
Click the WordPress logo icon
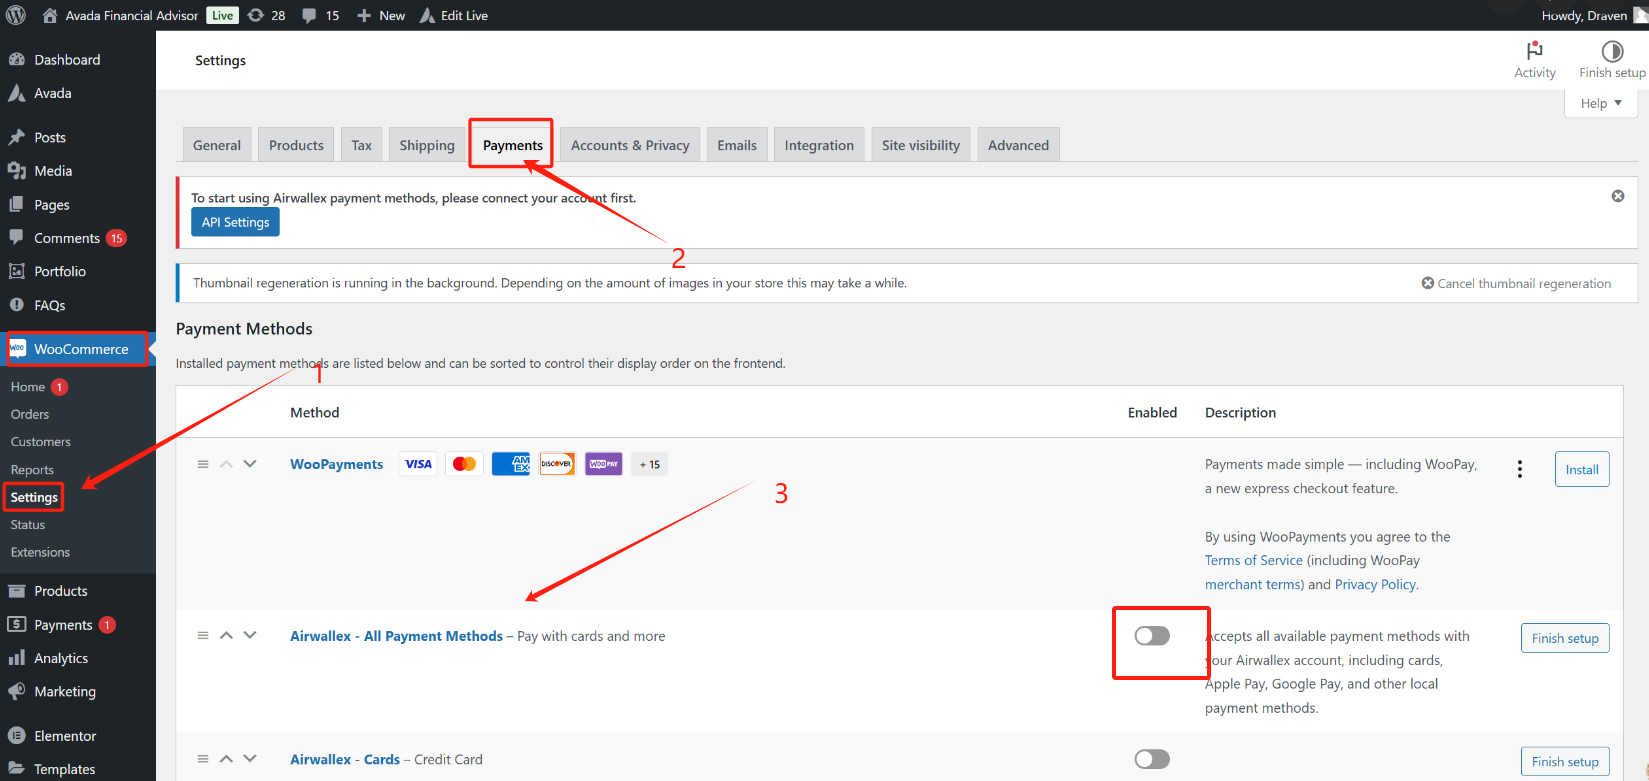[16, 15]
